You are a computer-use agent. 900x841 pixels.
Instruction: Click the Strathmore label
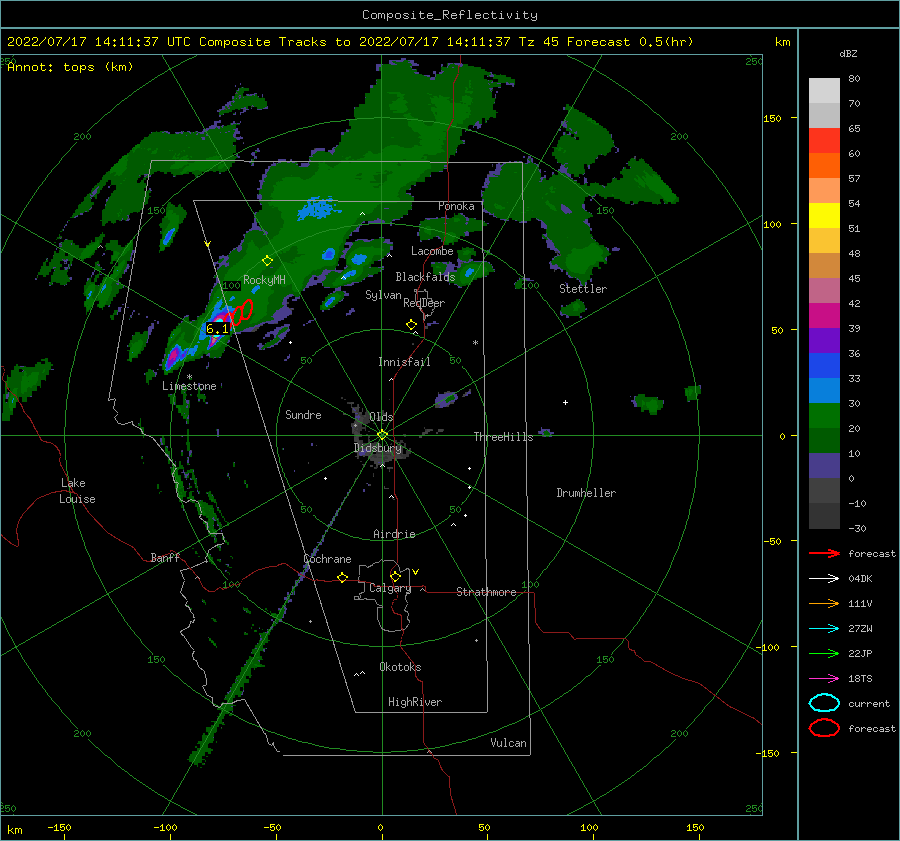coord(486,592)
